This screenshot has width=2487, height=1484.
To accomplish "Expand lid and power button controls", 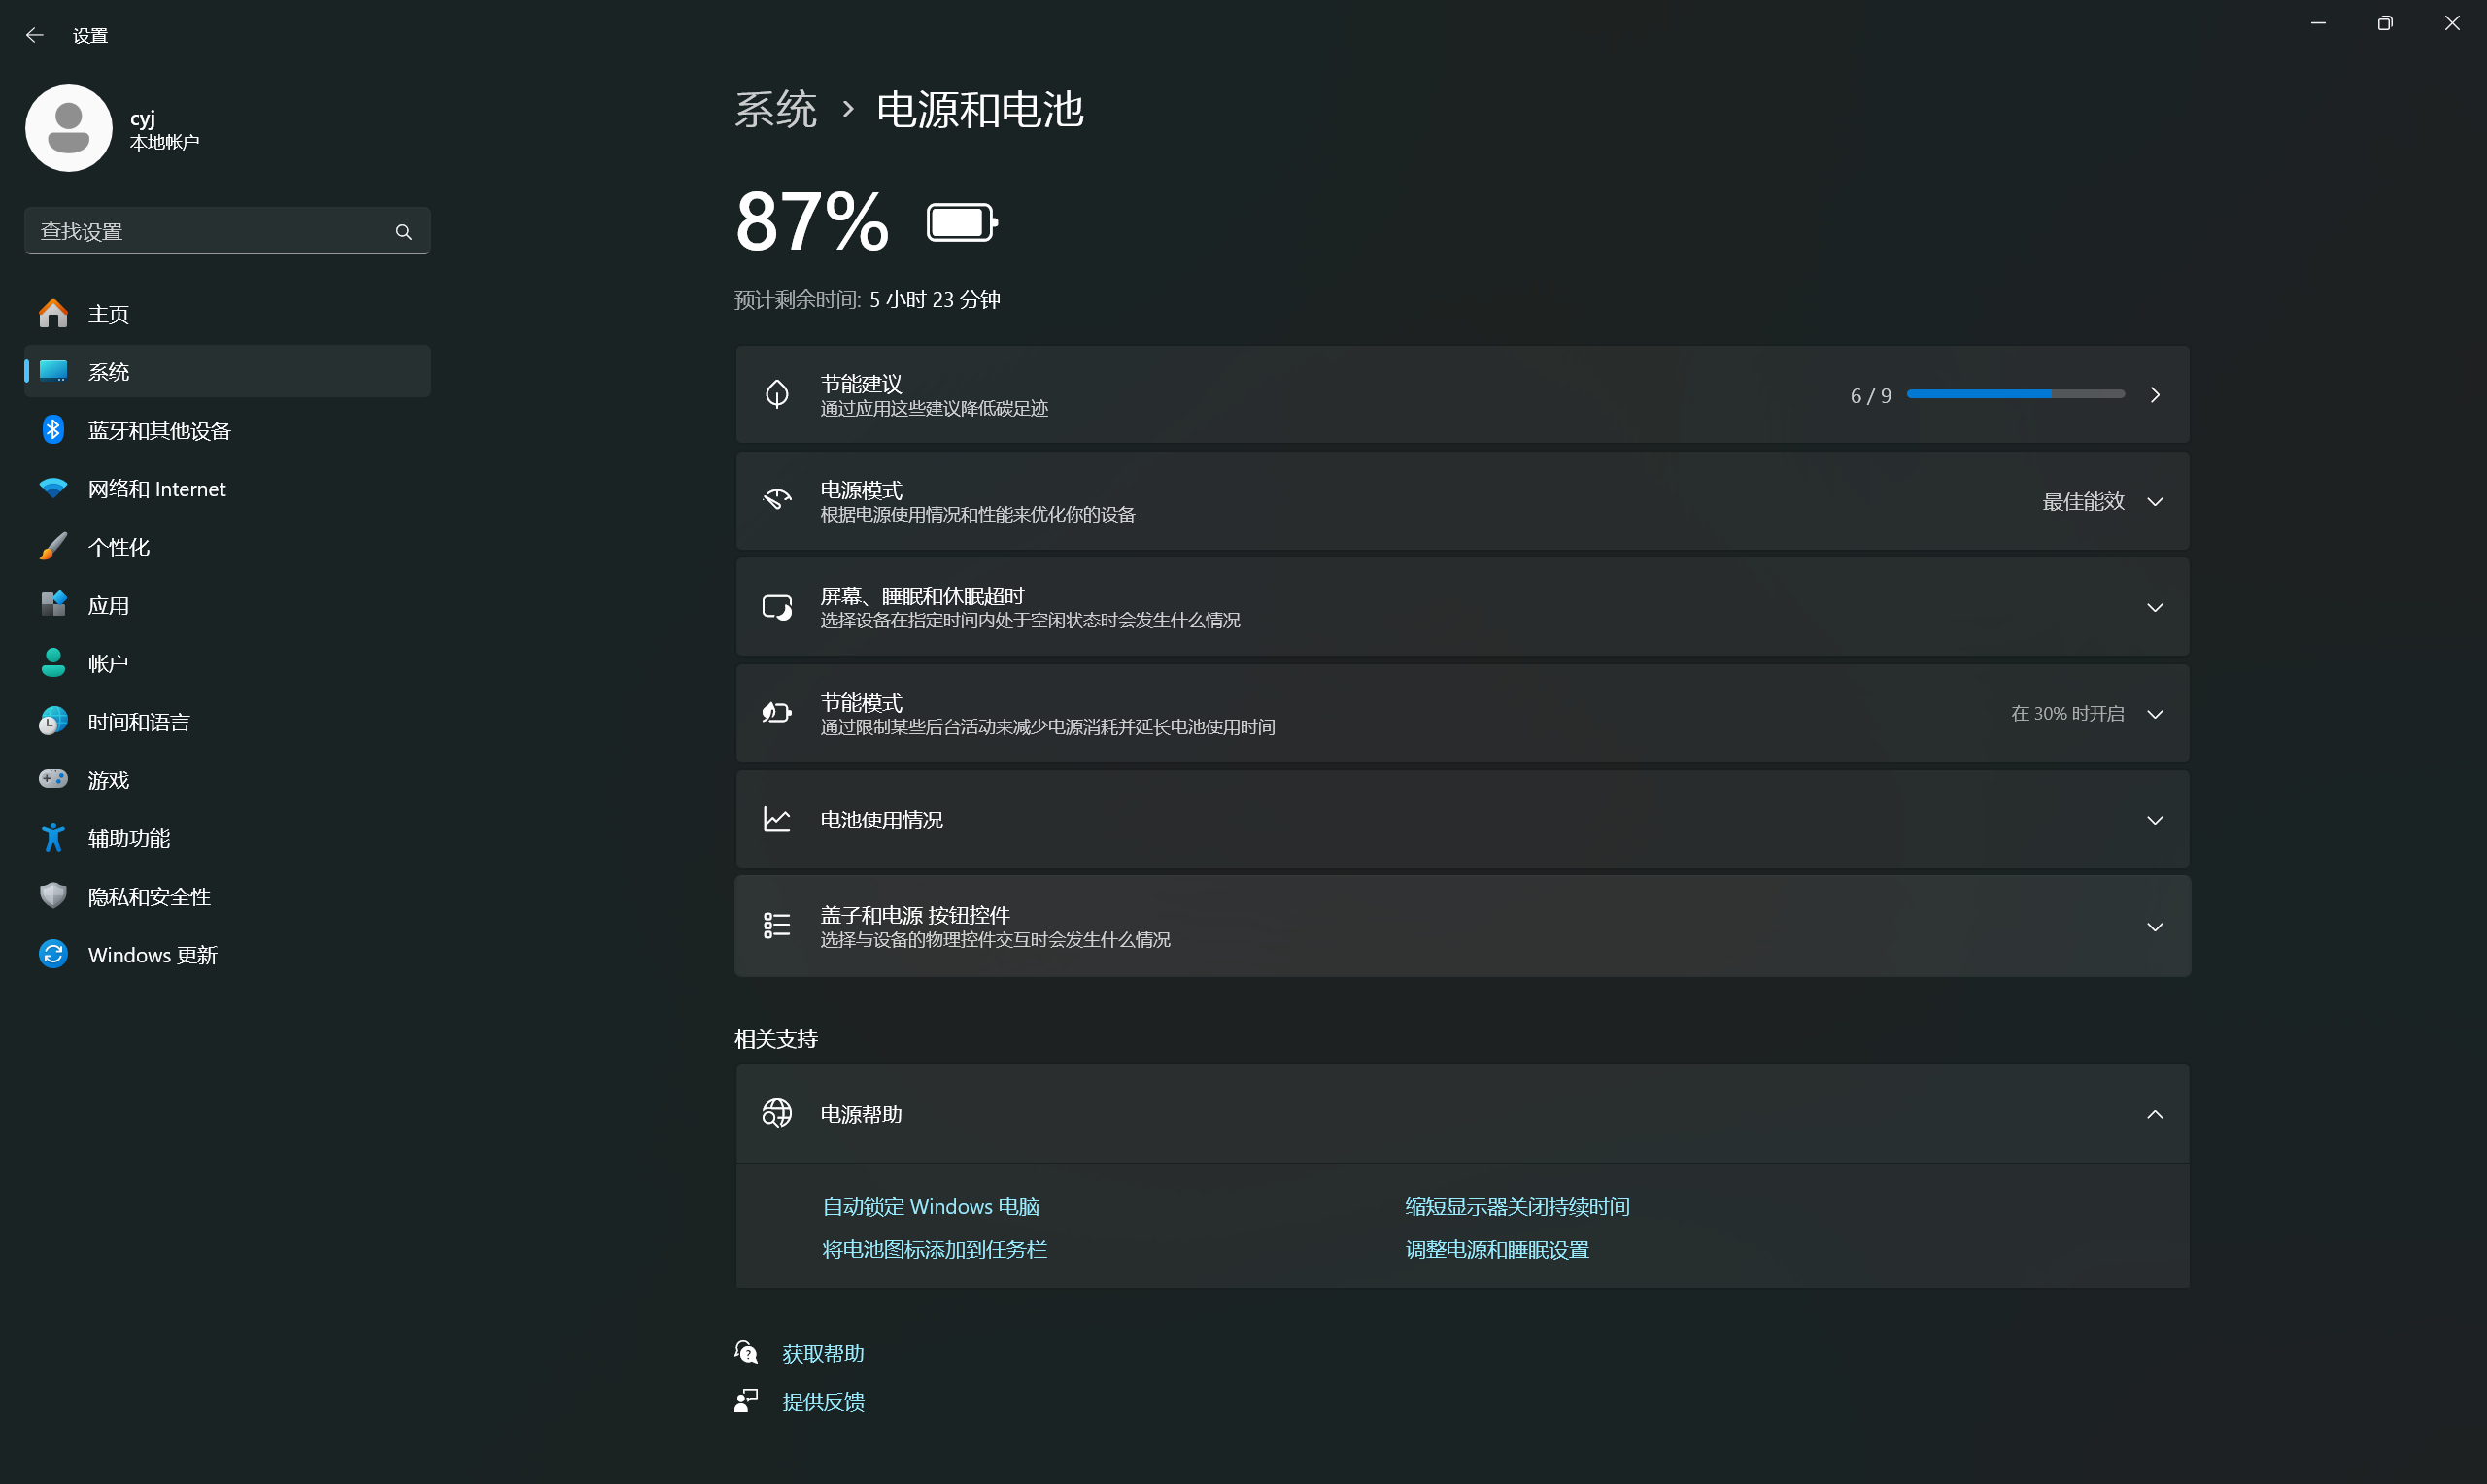I will [2154, 926].
